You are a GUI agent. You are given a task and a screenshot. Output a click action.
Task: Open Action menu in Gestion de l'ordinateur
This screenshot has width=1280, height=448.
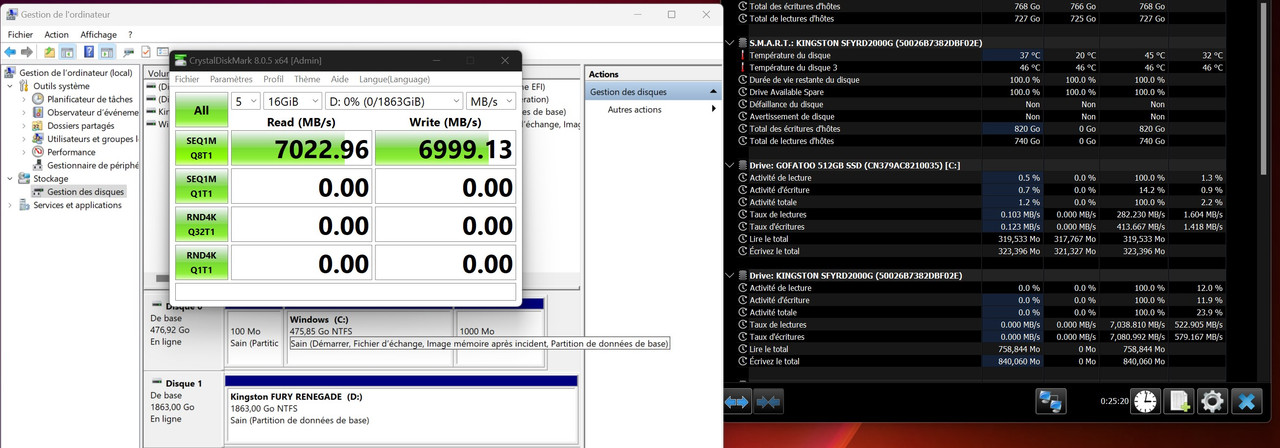click(57, 34)
